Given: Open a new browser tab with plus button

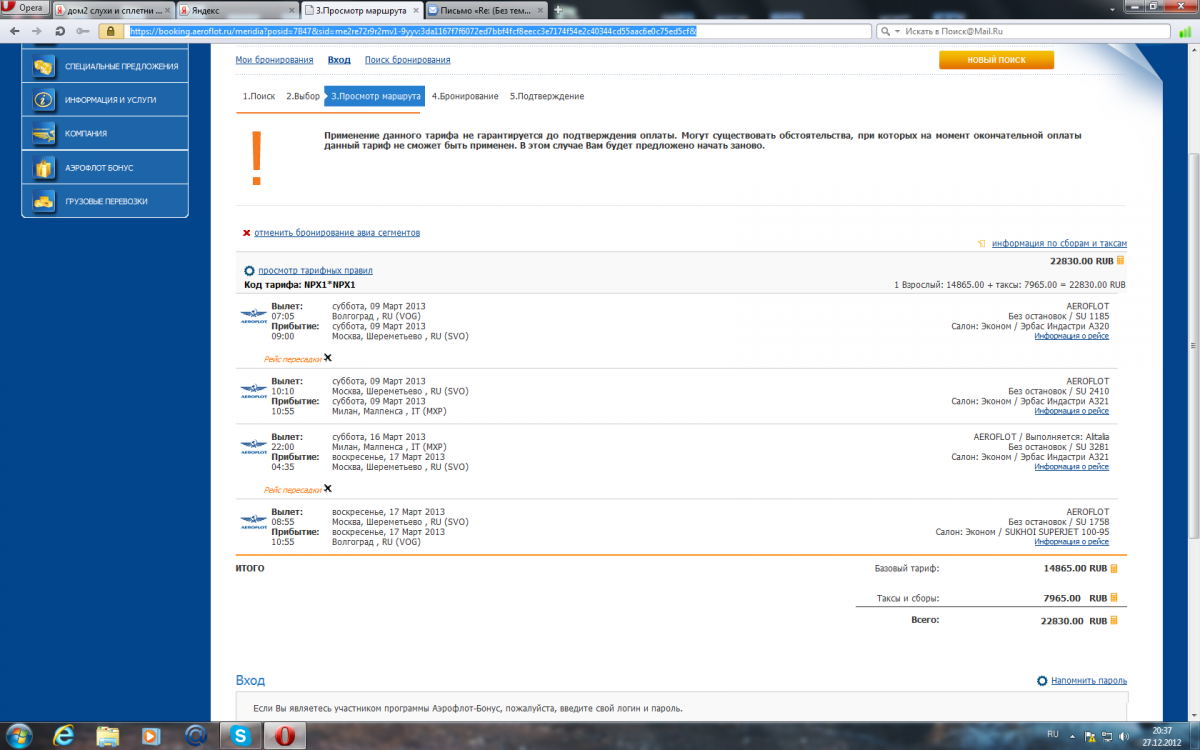Looking at the screenshot, I should (558, 9).
